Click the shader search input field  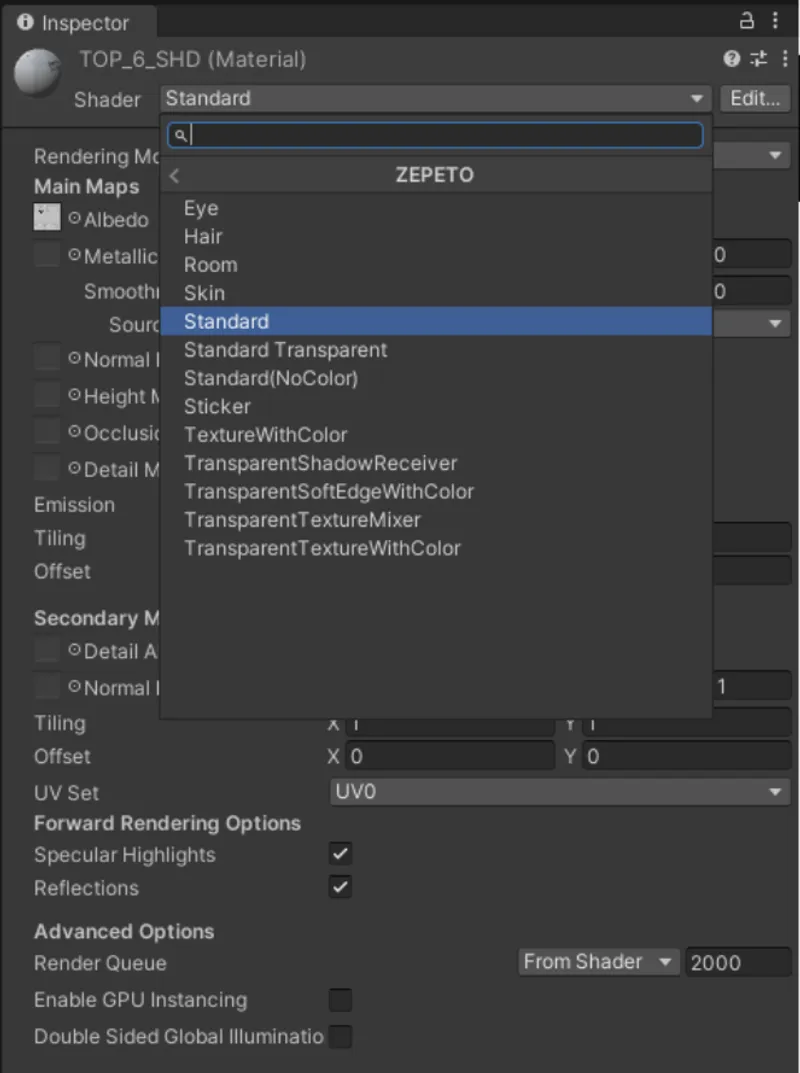pyautogui.click(x=435, y=134)
